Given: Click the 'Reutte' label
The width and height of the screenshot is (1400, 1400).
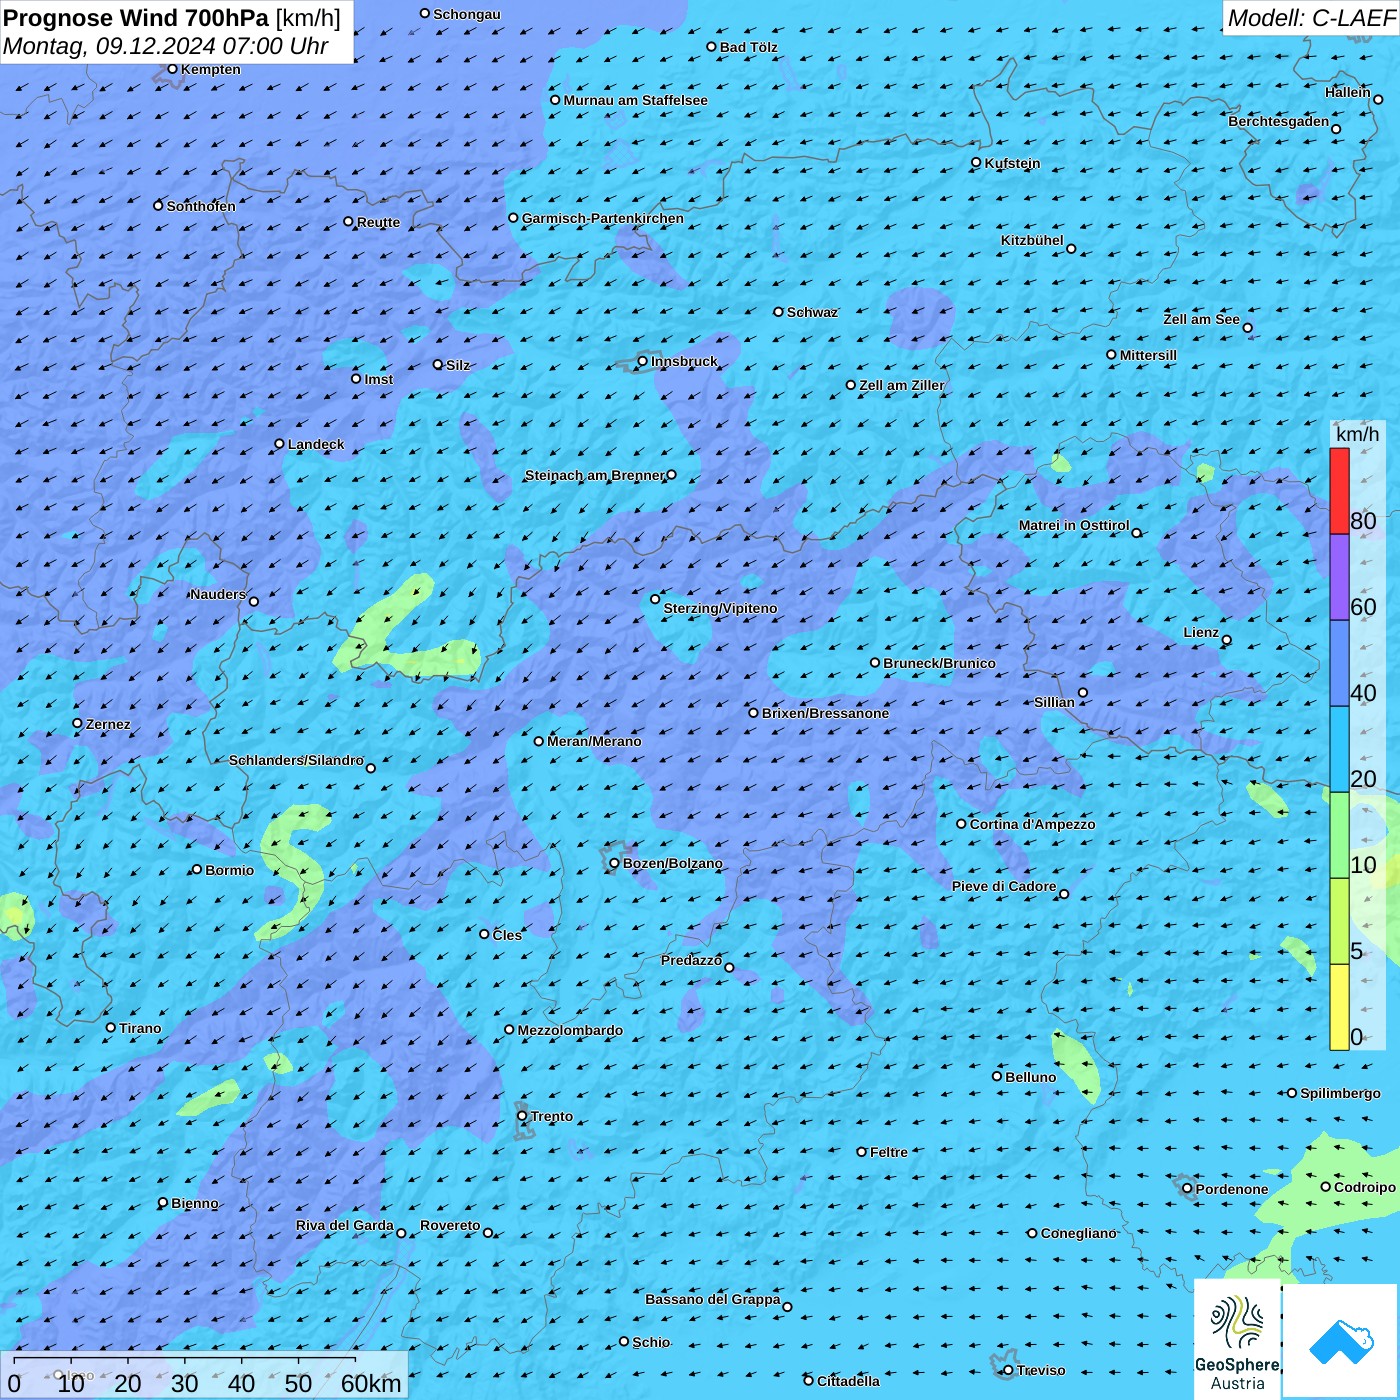Looking at the screenshot, I should pyautogui.click(x=379, y=222).
